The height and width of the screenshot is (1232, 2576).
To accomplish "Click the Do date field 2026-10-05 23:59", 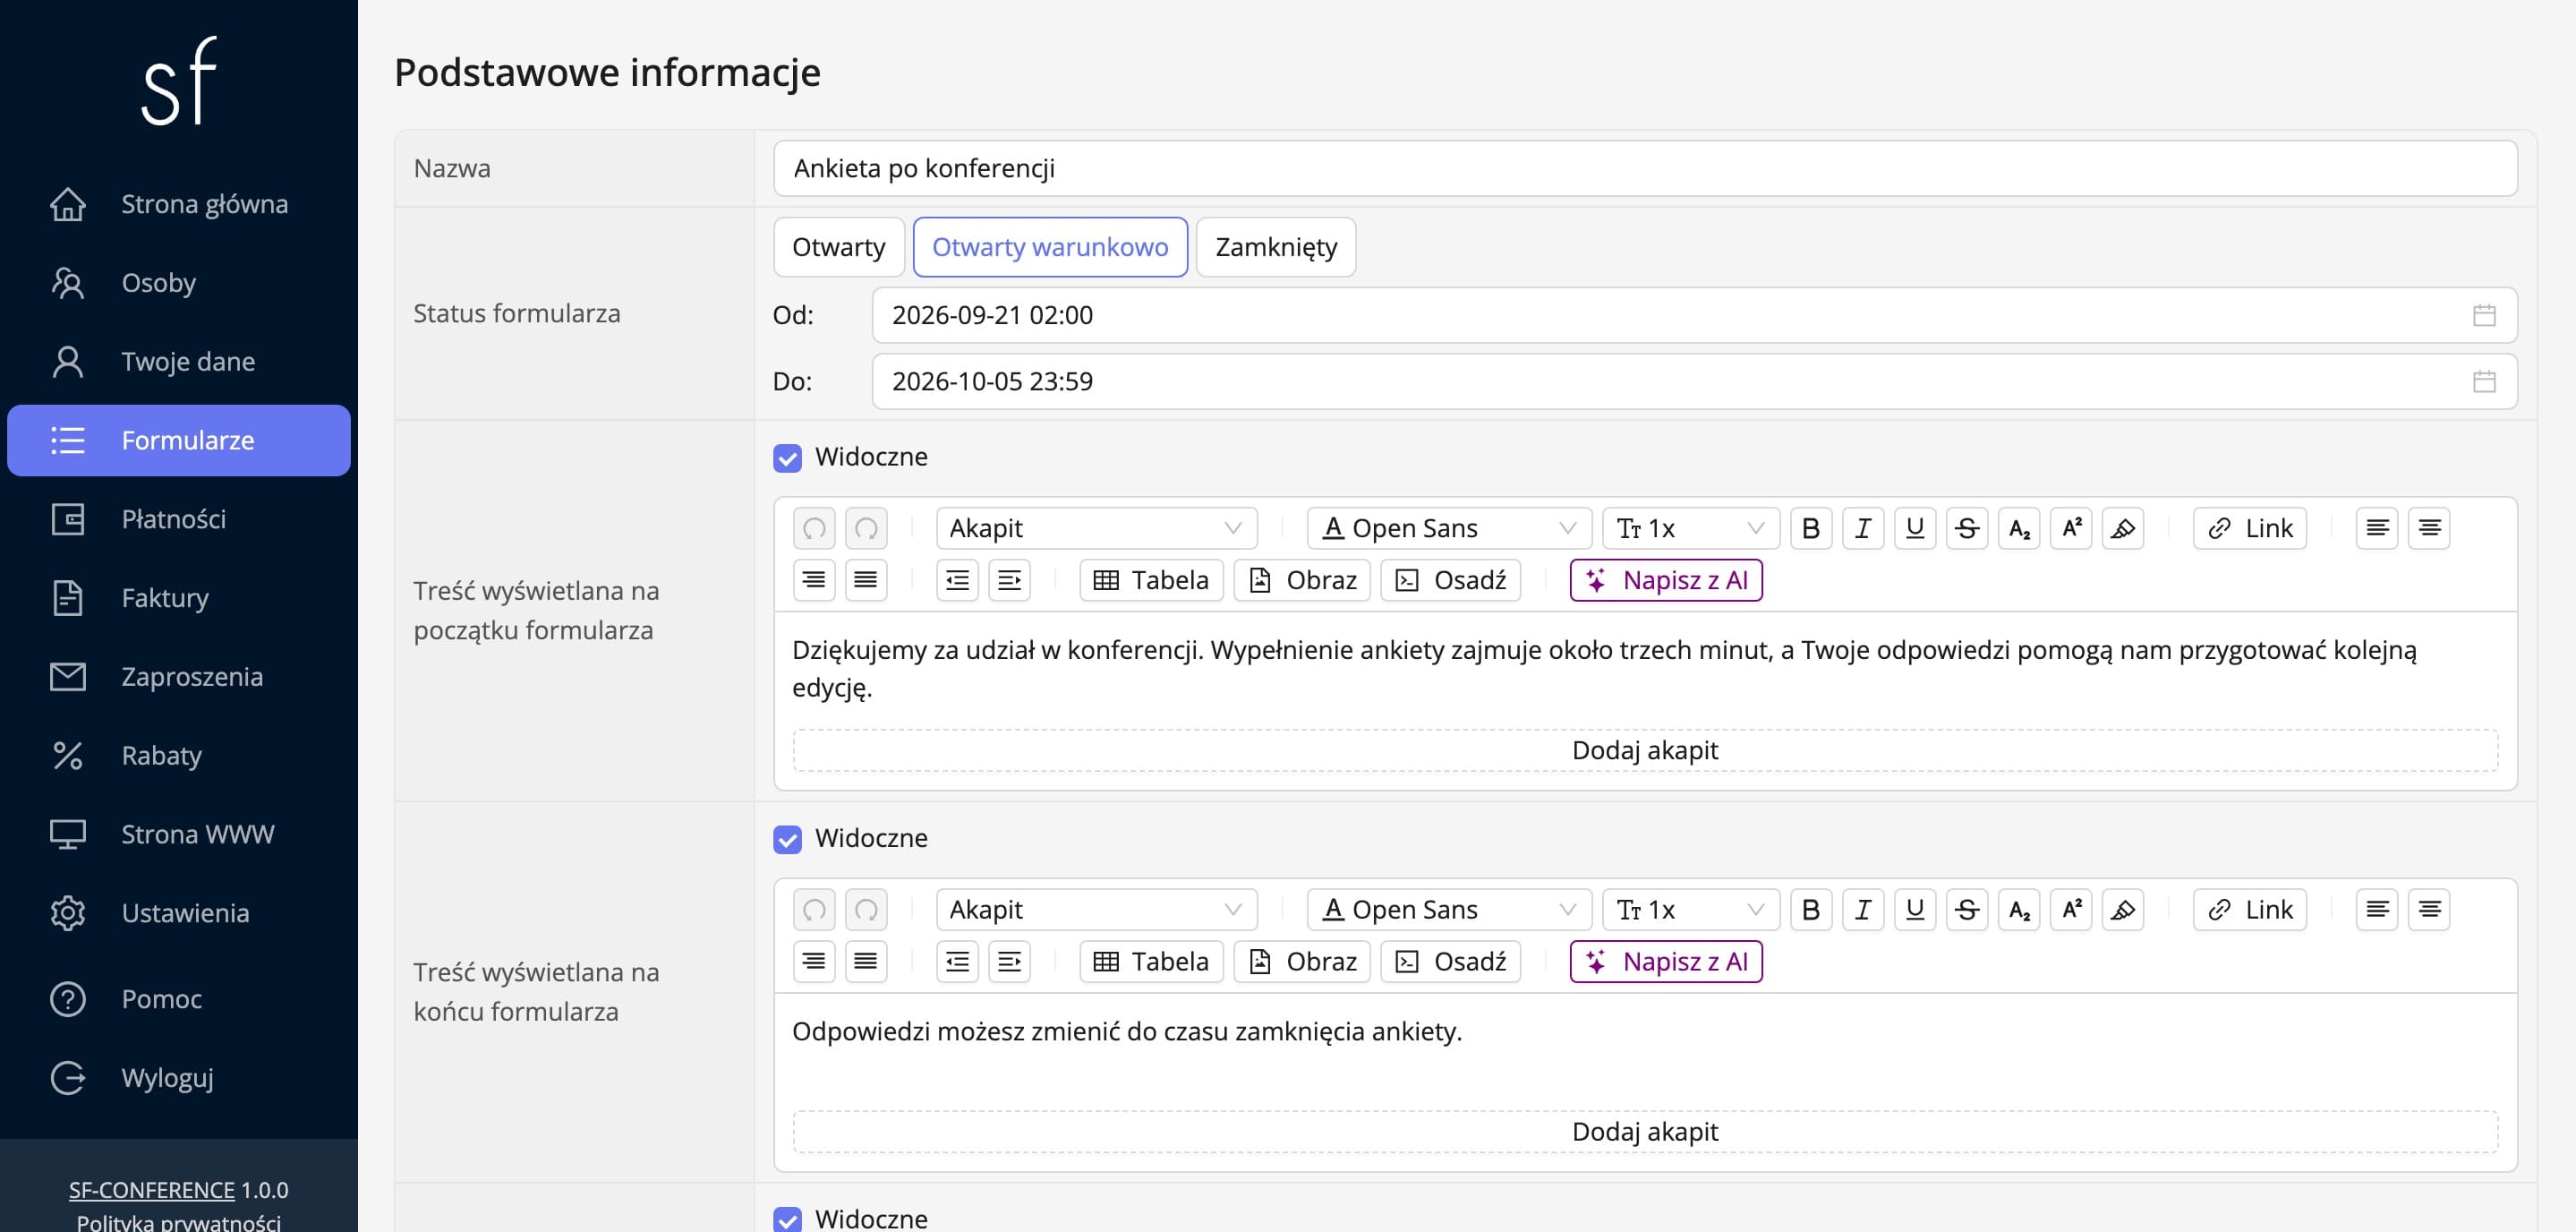I will [x=1694, y=381].
